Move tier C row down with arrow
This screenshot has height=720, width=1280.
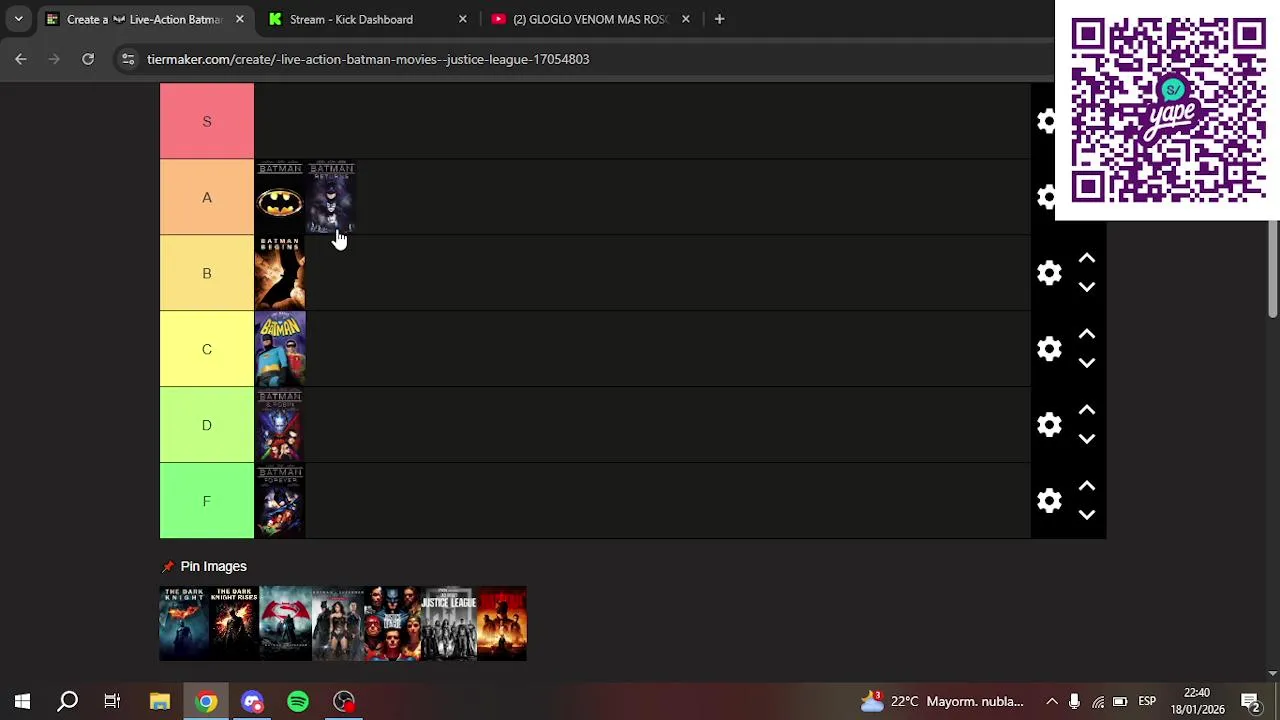(x=1087, y=363)
